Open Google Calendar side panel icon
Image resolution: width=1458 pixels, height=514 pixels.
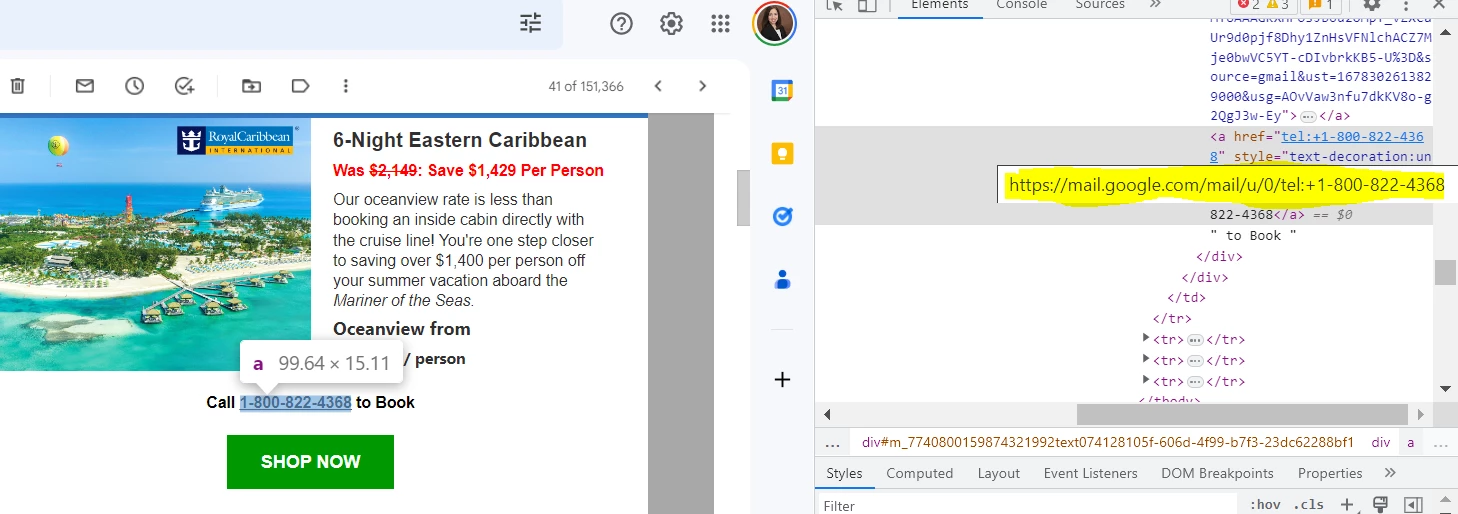click(782, 91)
